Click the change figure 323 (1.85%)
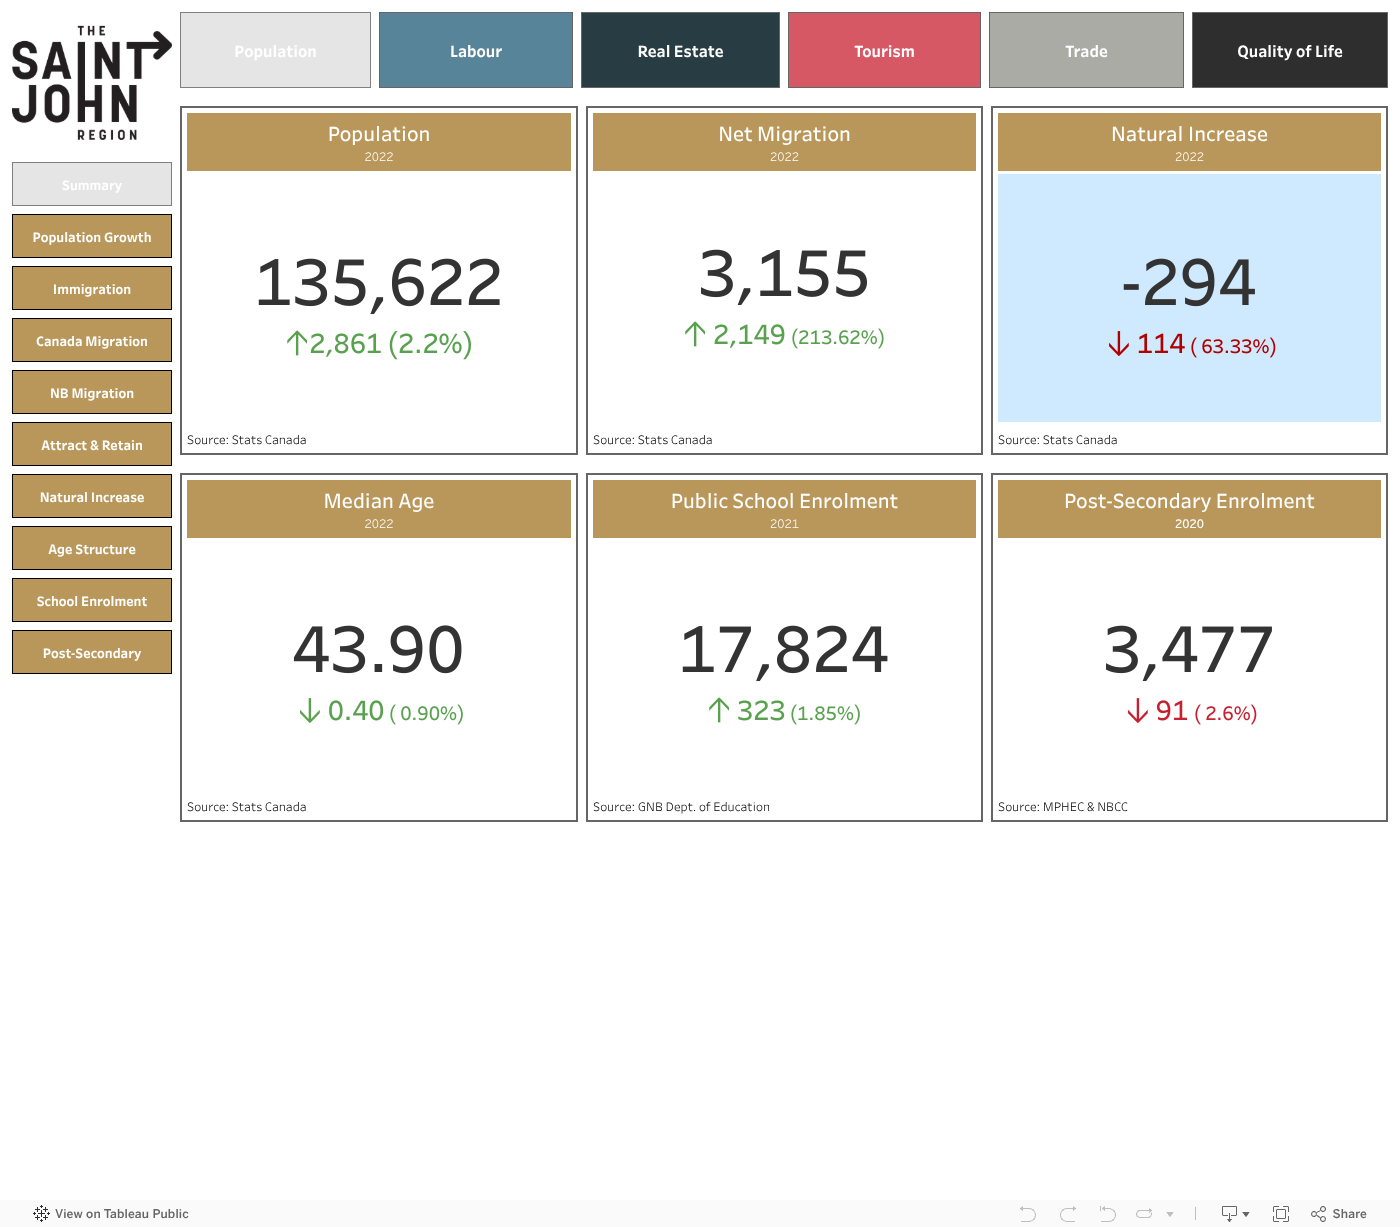 click(784, 711)
